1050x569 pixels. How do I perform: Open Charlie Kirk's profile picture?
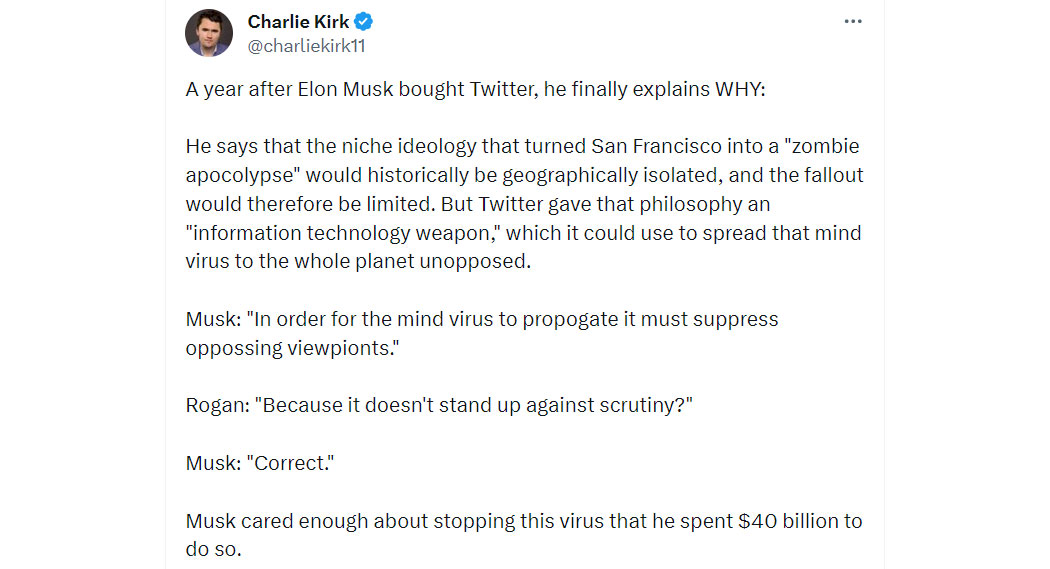click(209, 33)
